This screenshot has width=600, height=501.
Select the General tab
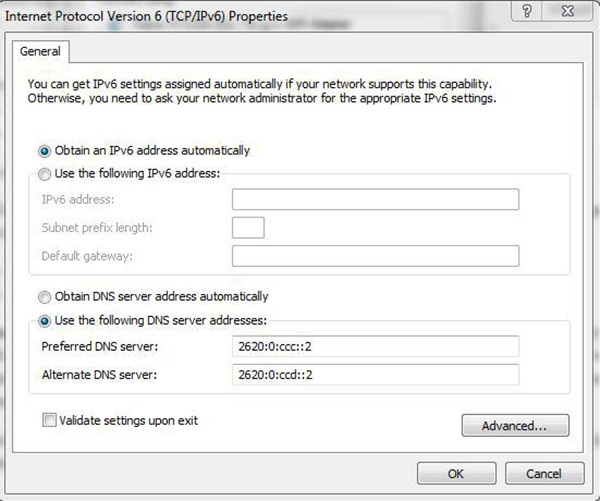tap(41, 51)
